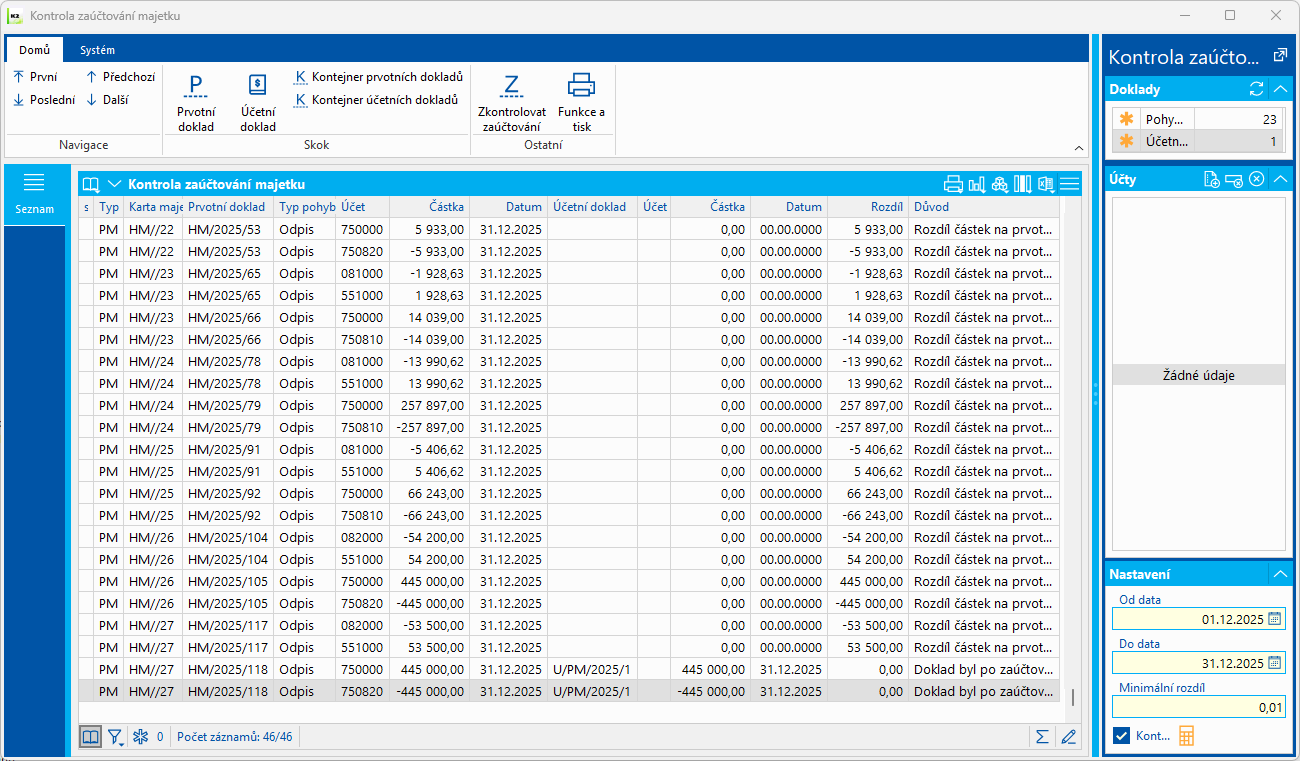
Task: Click the Prvotní doklad icon
Action: click(196, 87)
